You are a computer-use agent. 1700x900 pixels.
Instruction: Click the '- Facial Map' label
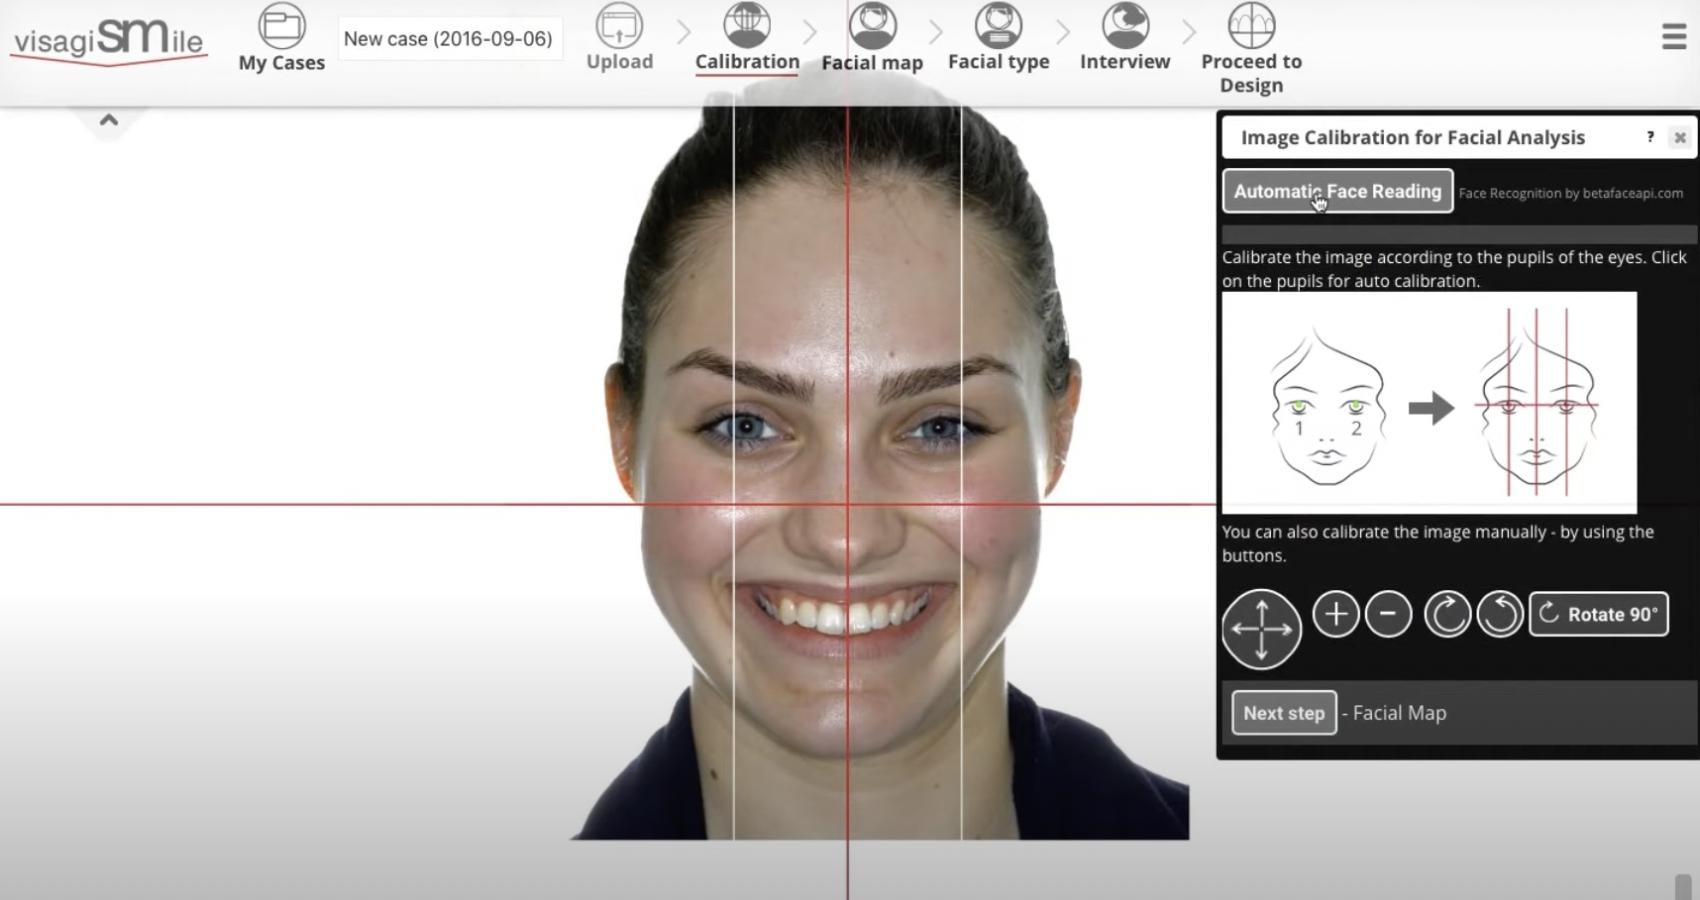pos(1394,713)
